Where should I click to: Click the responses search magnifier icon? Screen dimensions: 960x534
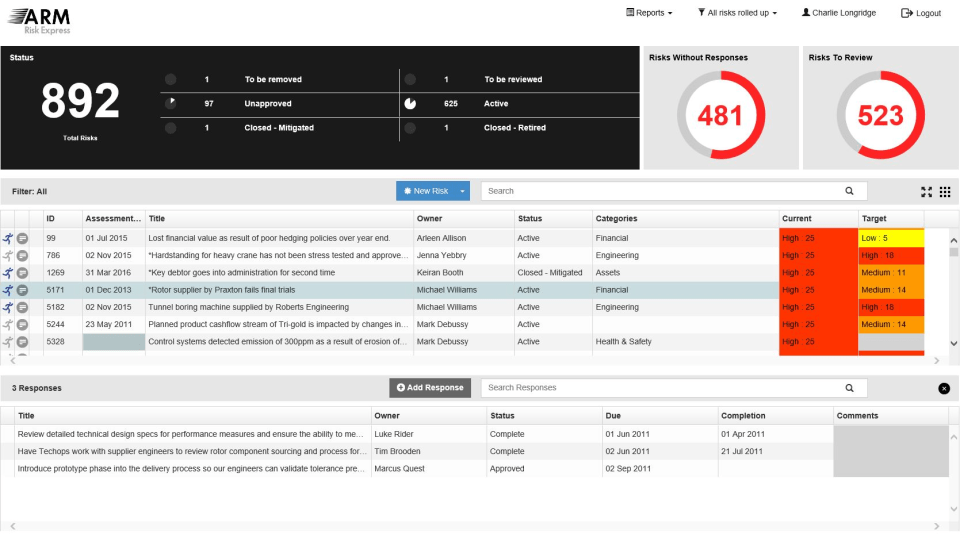[x=849, y=388]
